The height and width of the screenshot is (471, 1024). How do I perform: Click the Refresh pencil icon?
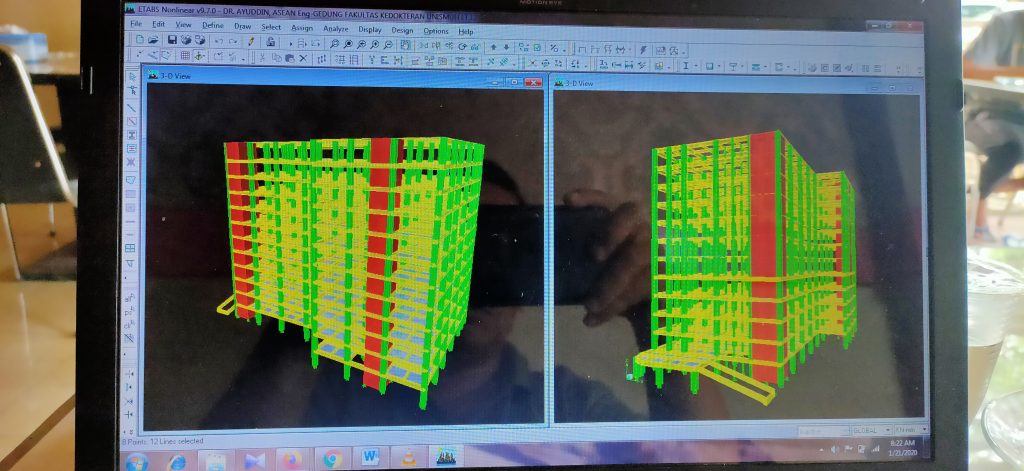coord(251,42)
